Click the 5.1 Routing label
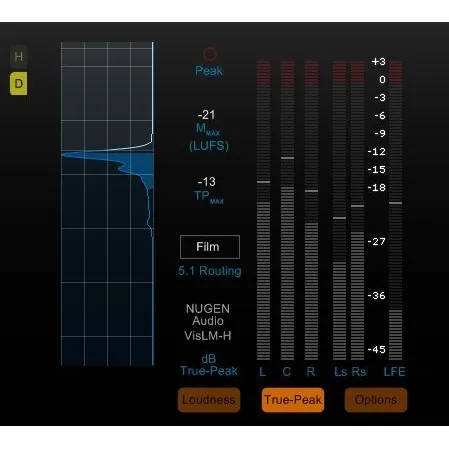449x449 pixels. point(210,271)
